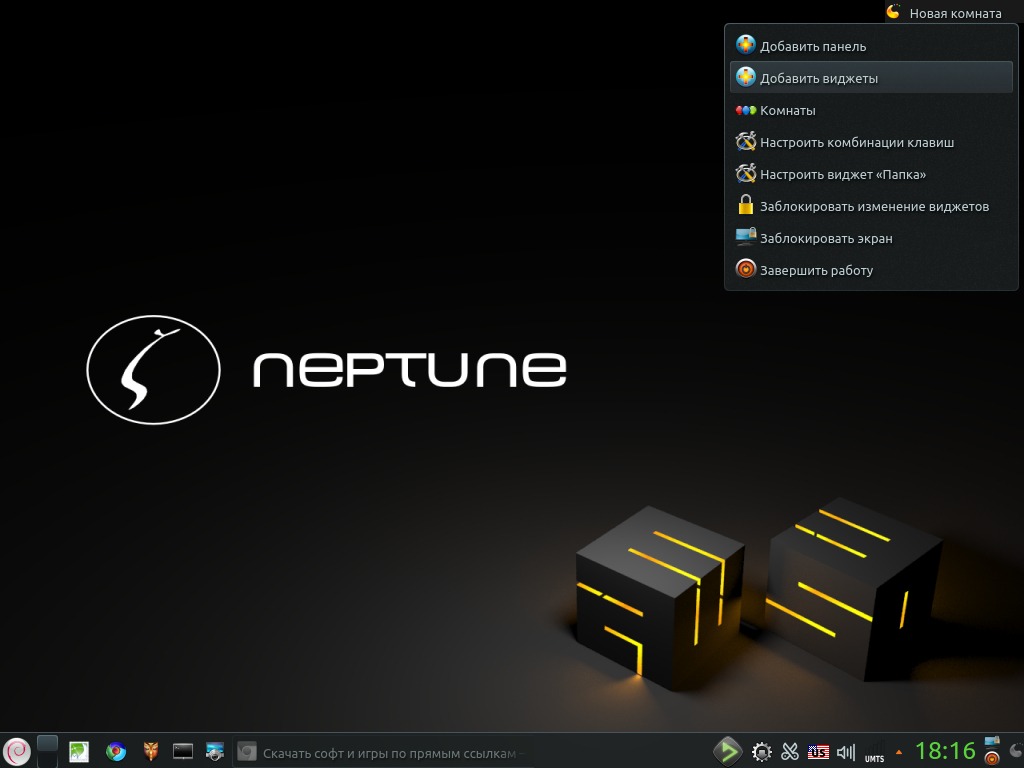This screenshot has height=768, width=1024.
Task: Switch keyboard layout via the US flag
Action: [x=818, y=752]
